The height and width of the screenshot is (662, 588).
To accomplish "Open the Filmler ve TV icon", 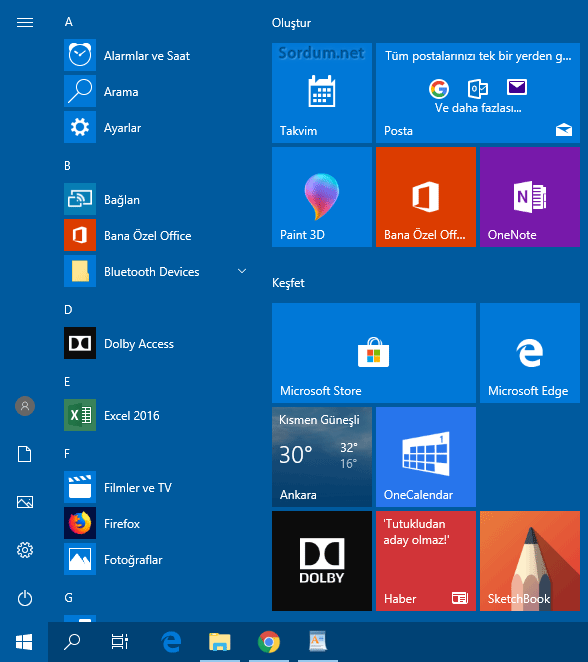I will click(80, 487).
